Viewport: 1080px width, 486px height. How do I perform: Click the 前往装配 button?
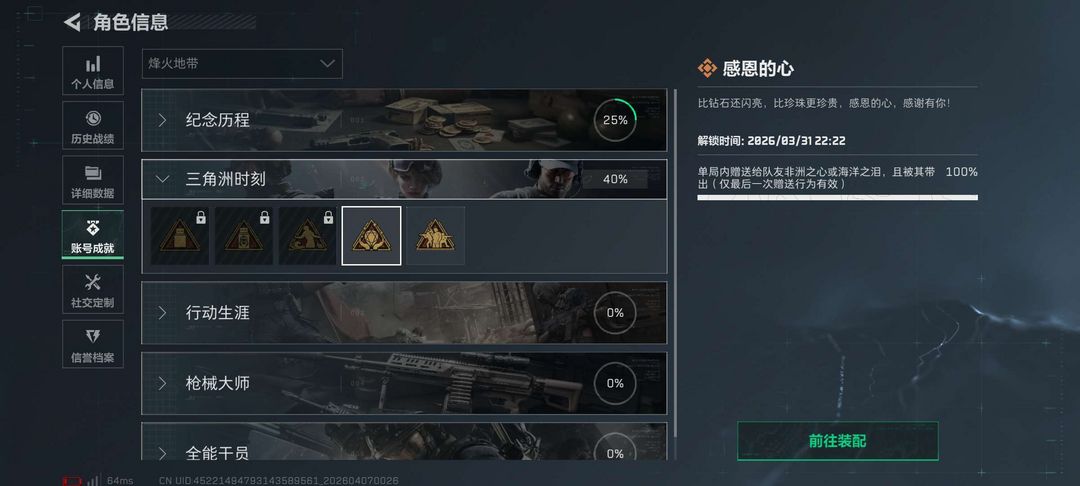coord(838,441)
